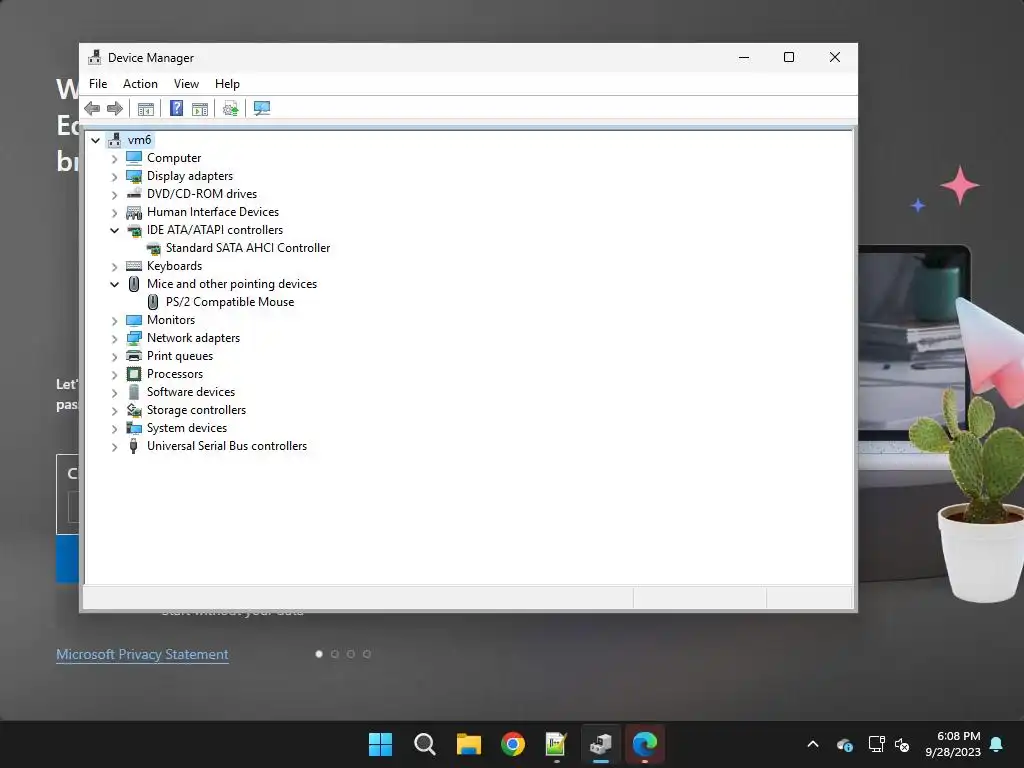Open Windows Start menu on taskbar

[380, 744]
